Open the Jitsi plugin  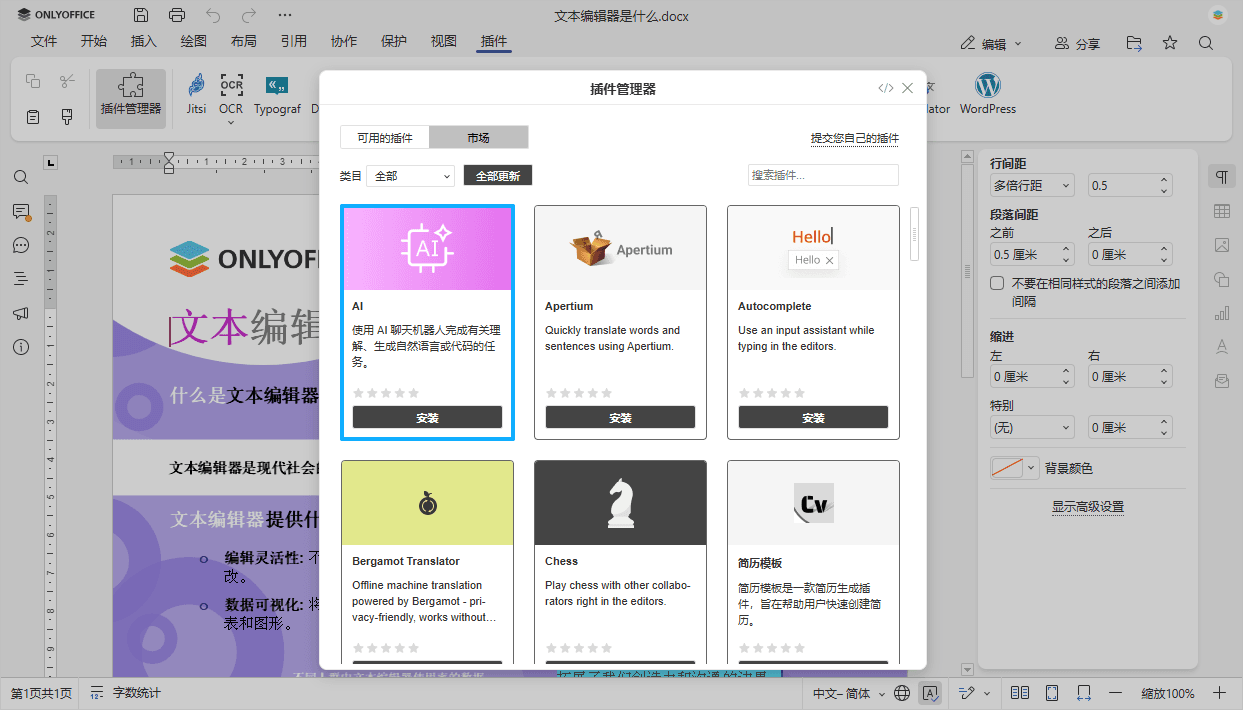[x=196, y=93]
